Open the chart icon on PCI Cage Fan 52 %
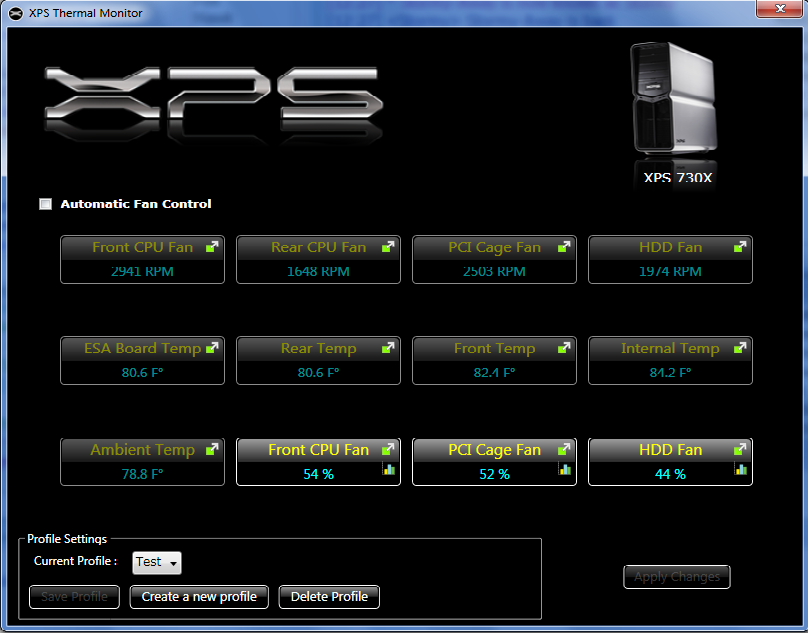The width and height of the screenshot is (808, 633). 565,469
